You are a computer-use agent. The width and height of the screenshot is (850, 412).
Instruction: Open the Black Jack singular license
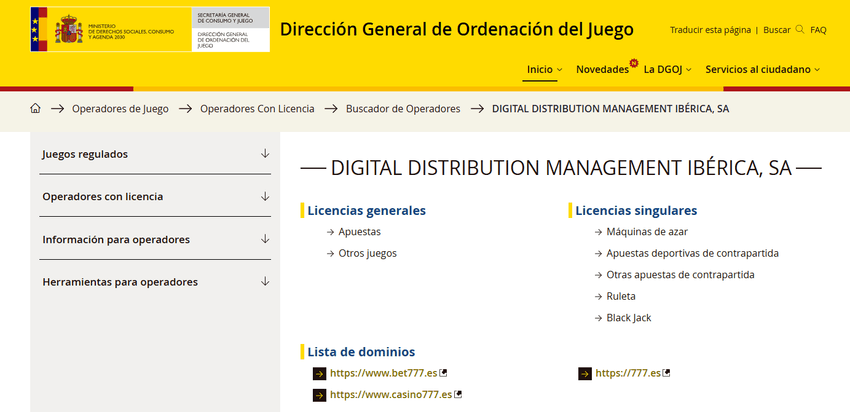pyautogui.click(x=629, y=318)
